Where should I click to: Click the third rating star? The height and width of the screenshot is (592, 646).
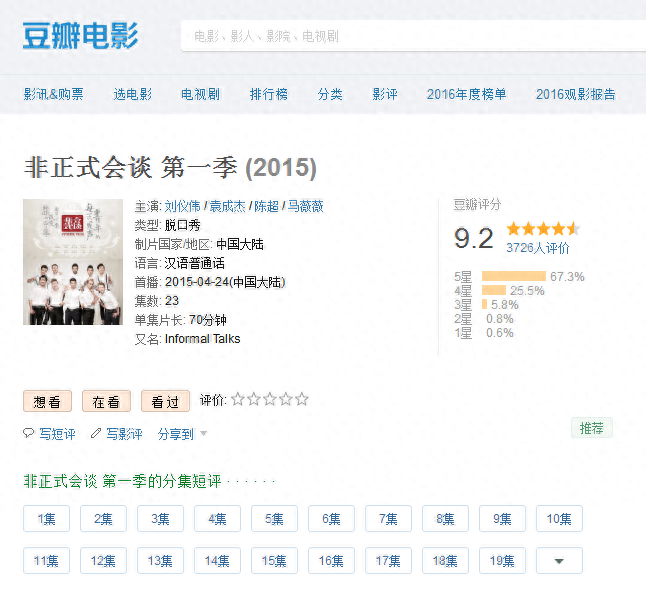[270, 400]
